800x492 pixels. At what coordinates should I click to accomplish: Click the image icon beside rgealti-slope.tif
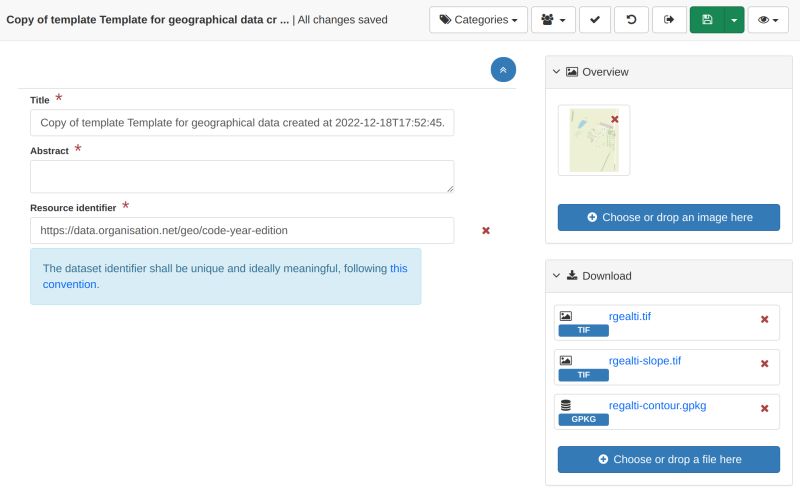pyautogui.click(x=566, y=361)
